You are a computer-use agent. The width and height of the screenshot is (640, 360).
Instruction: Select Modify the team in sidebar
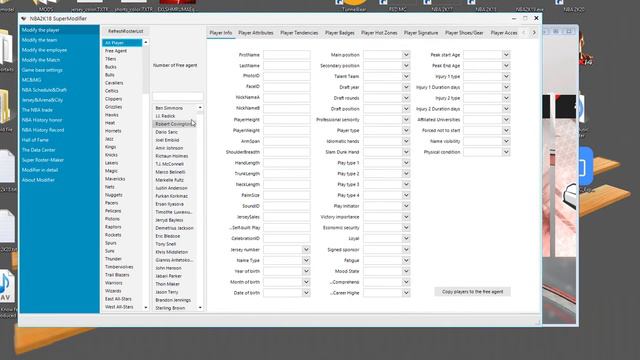click(x=39, y=40)
